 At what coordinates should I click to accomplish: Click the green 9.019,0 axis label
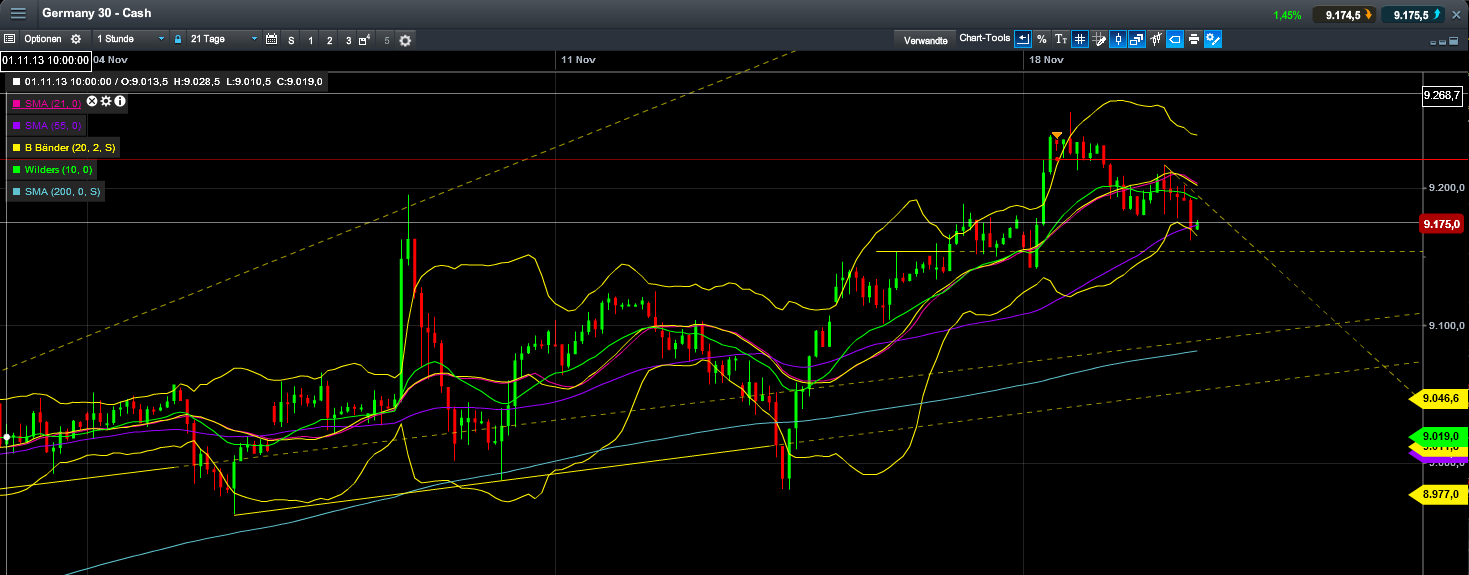tap(1436, 436)
